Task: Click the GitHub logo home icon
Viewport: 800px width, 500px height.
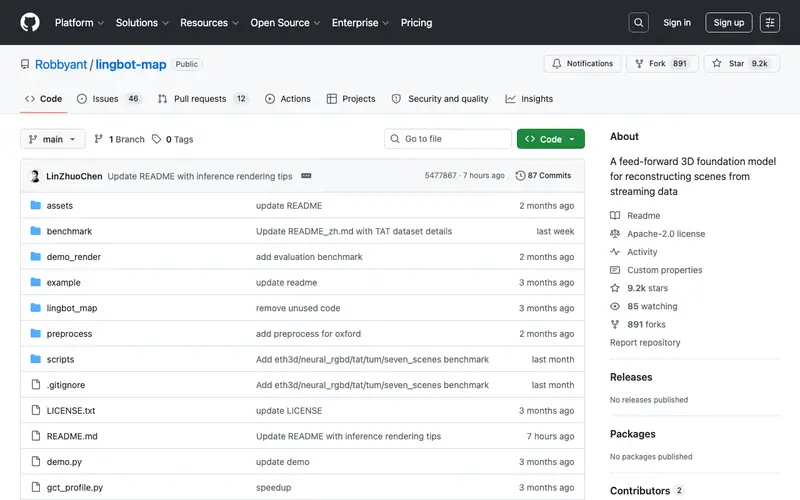Action: pyautogui.click(x=30, y=22)
